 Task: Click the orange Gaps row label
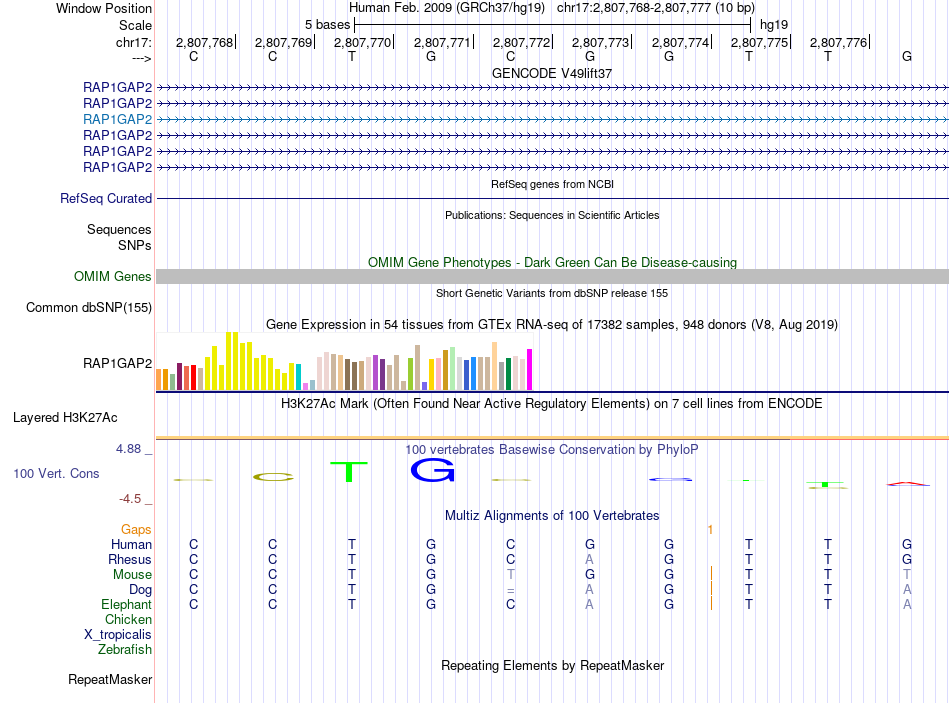pos(136,530)
